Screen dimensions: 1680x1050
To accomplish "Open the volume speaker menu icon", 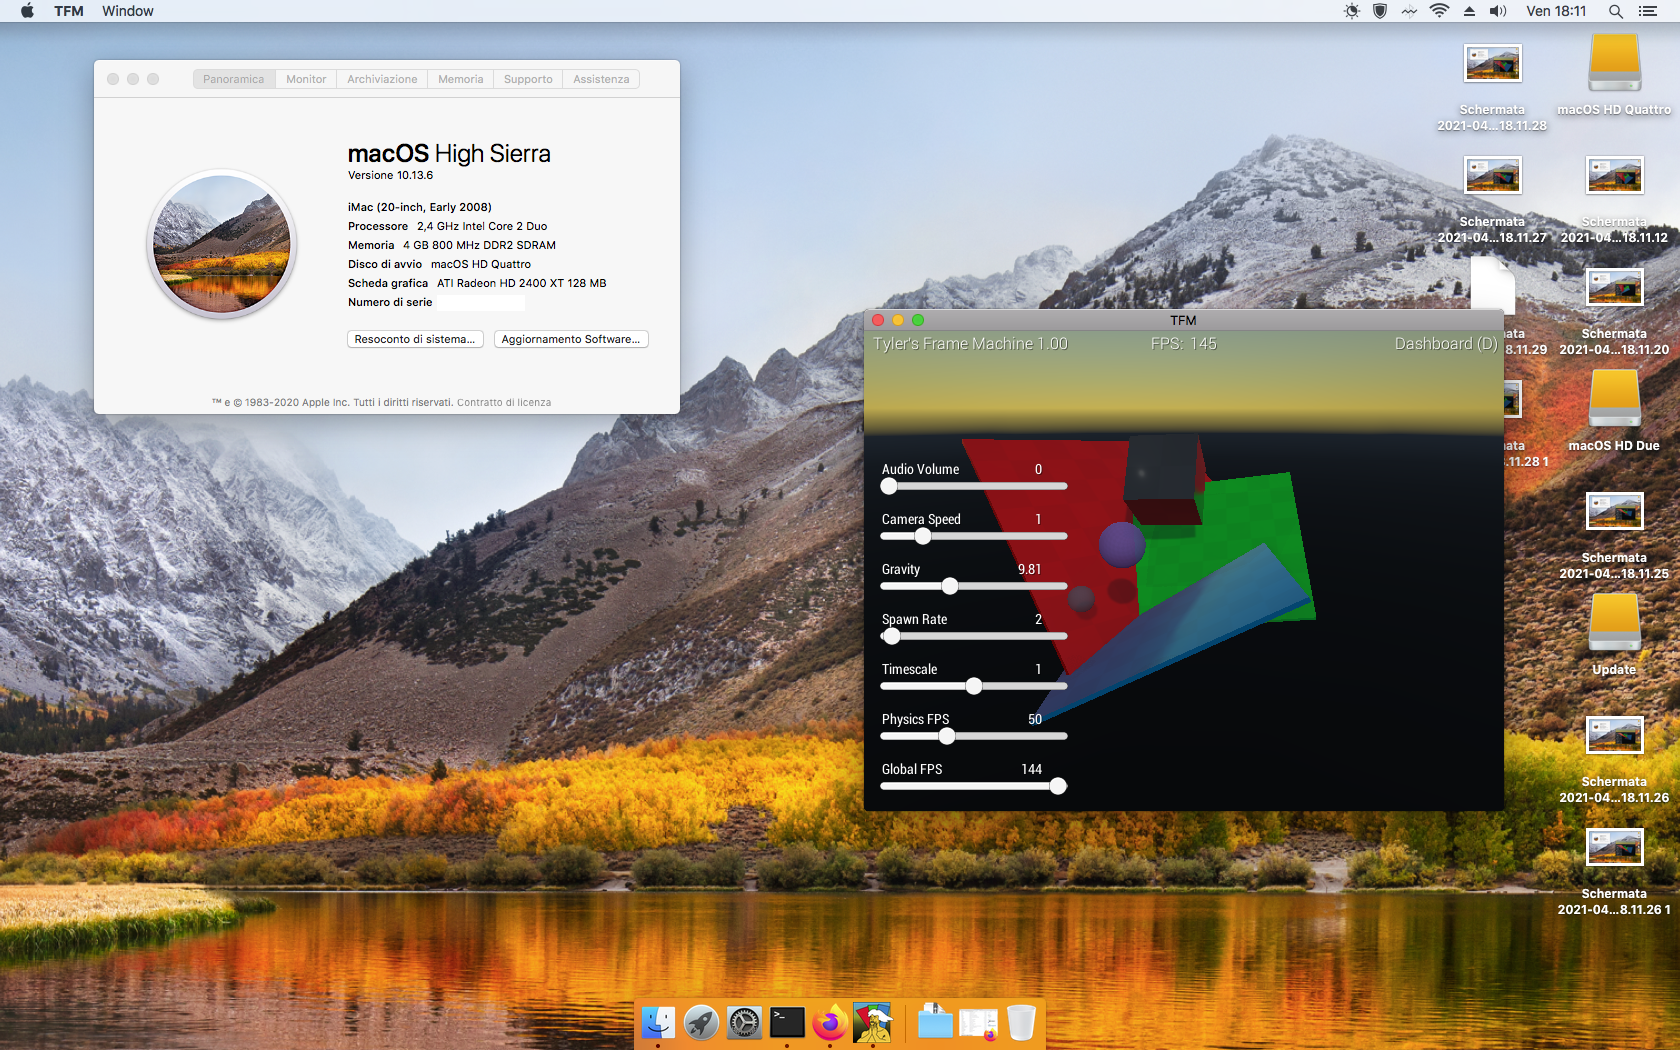I will (1498, 11).
